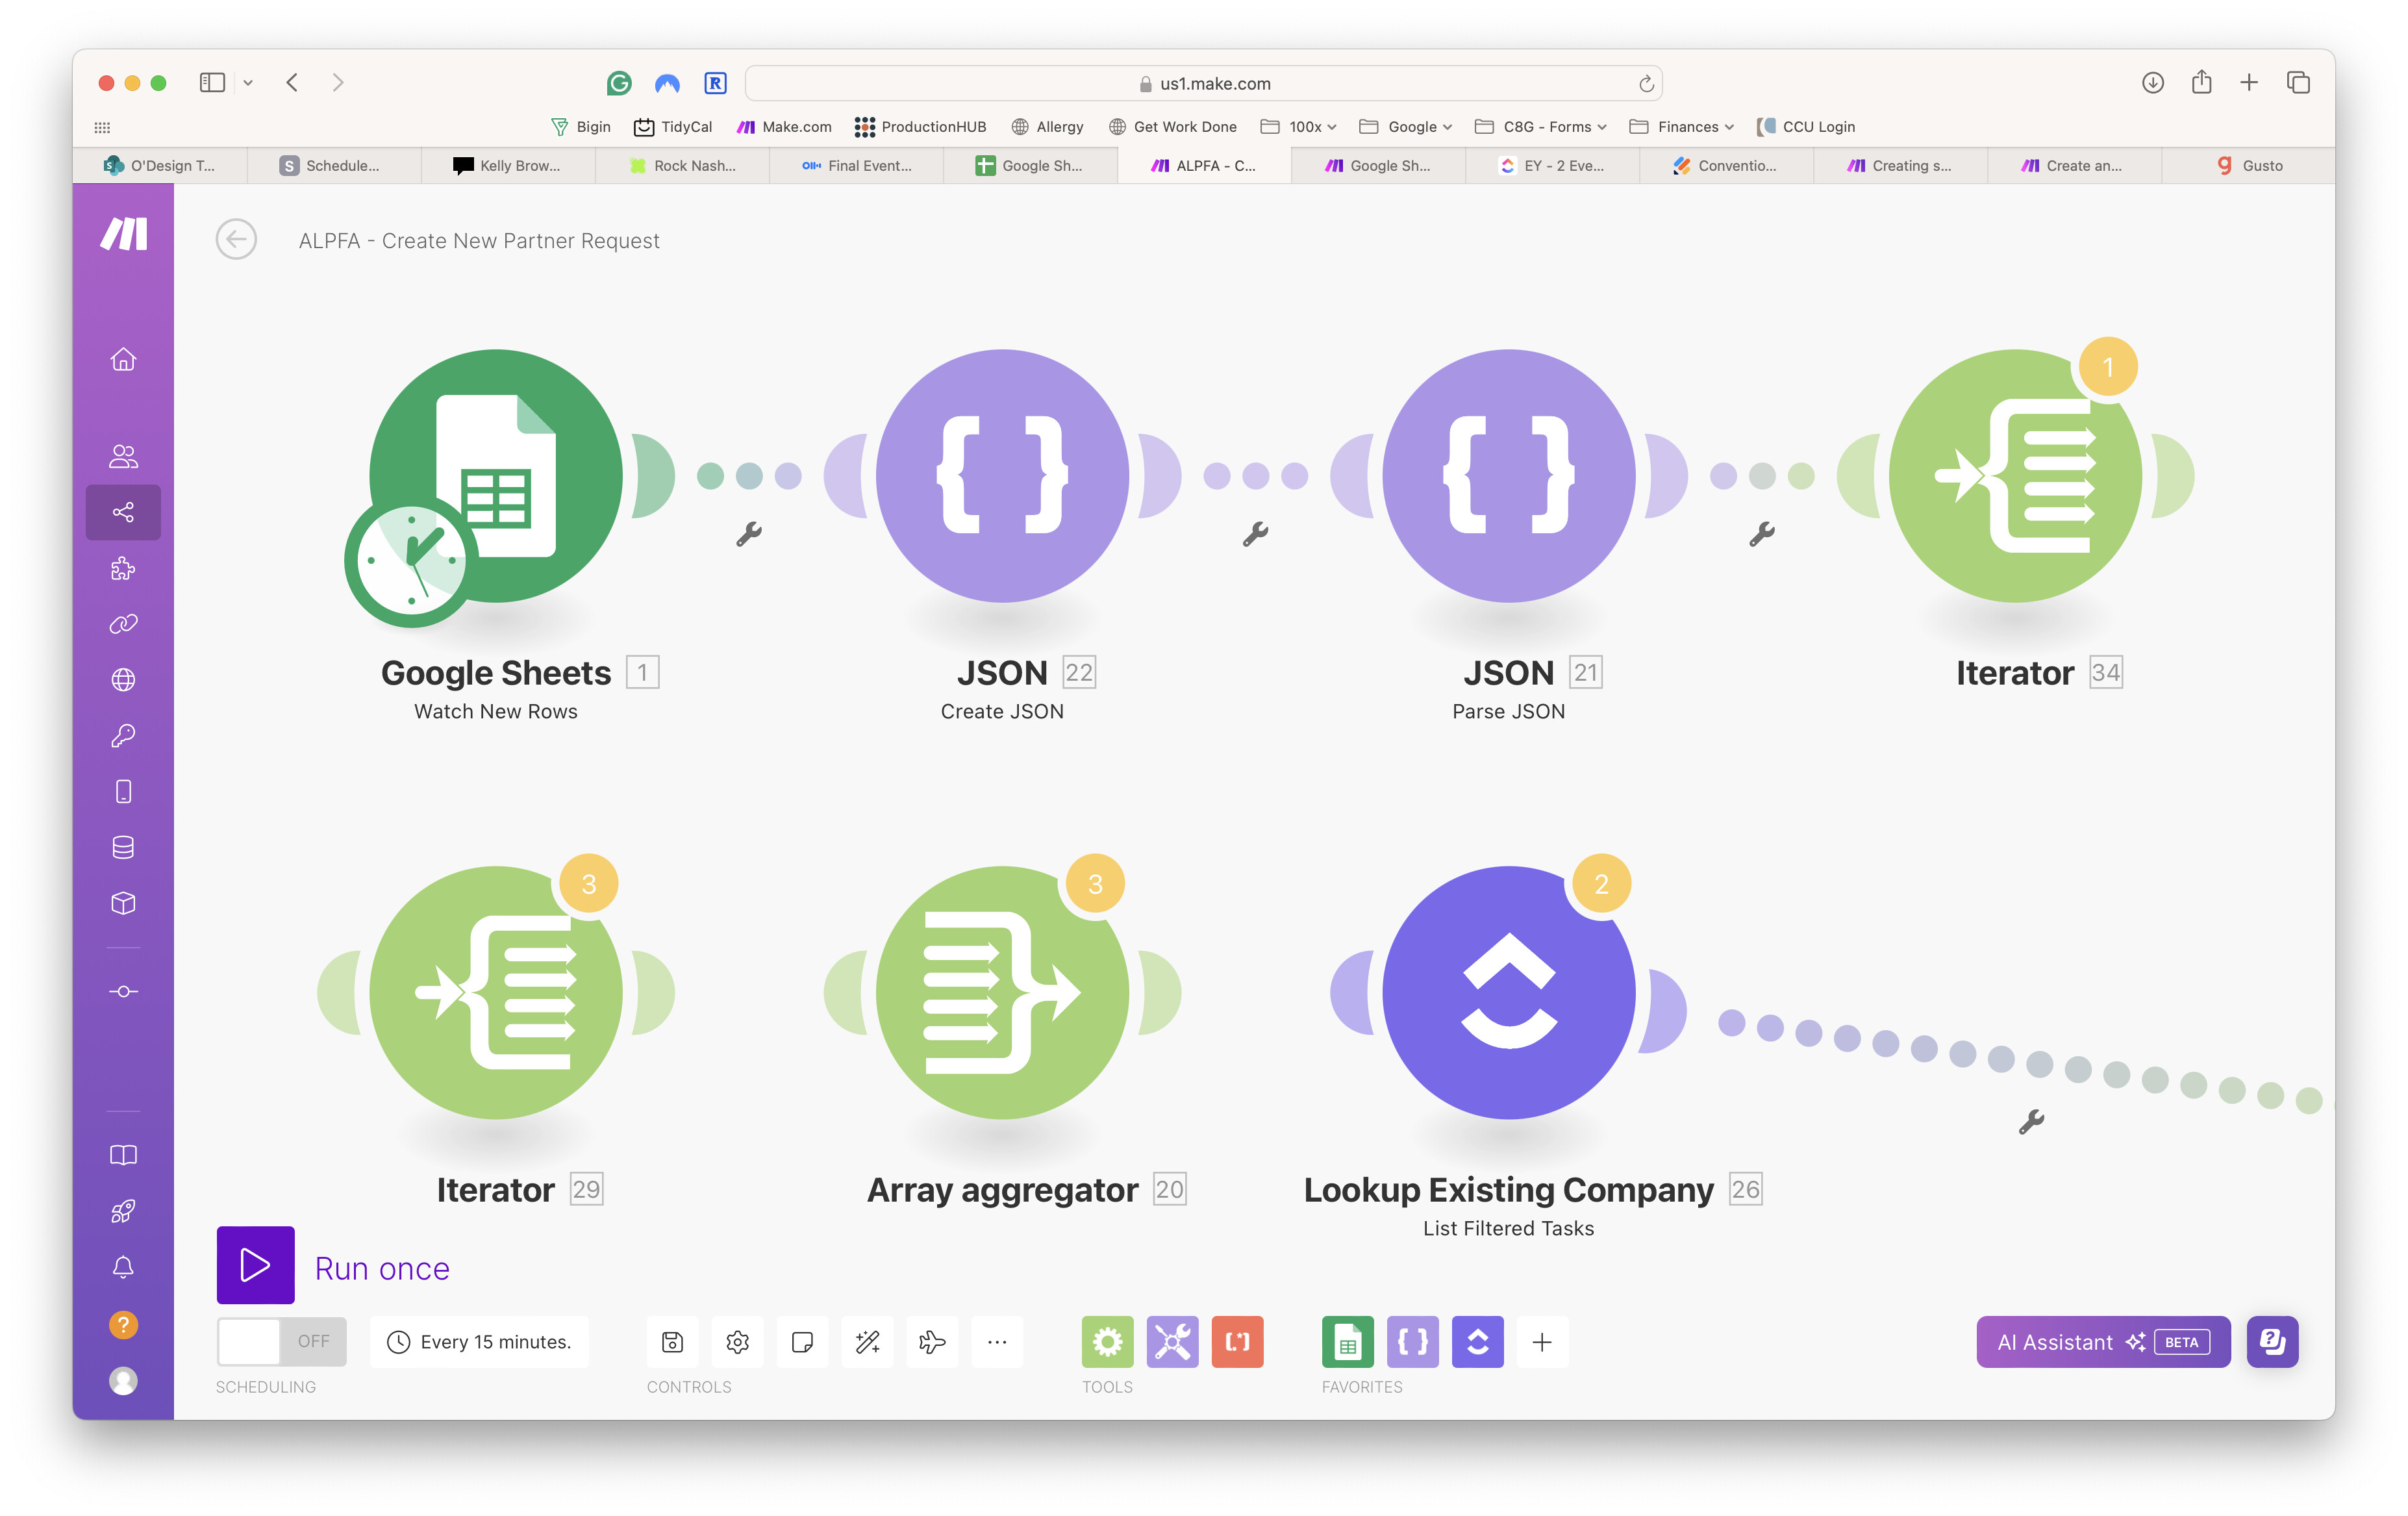
Task: Click the Flow Control tools icon
Action: click(1107, 1342)
